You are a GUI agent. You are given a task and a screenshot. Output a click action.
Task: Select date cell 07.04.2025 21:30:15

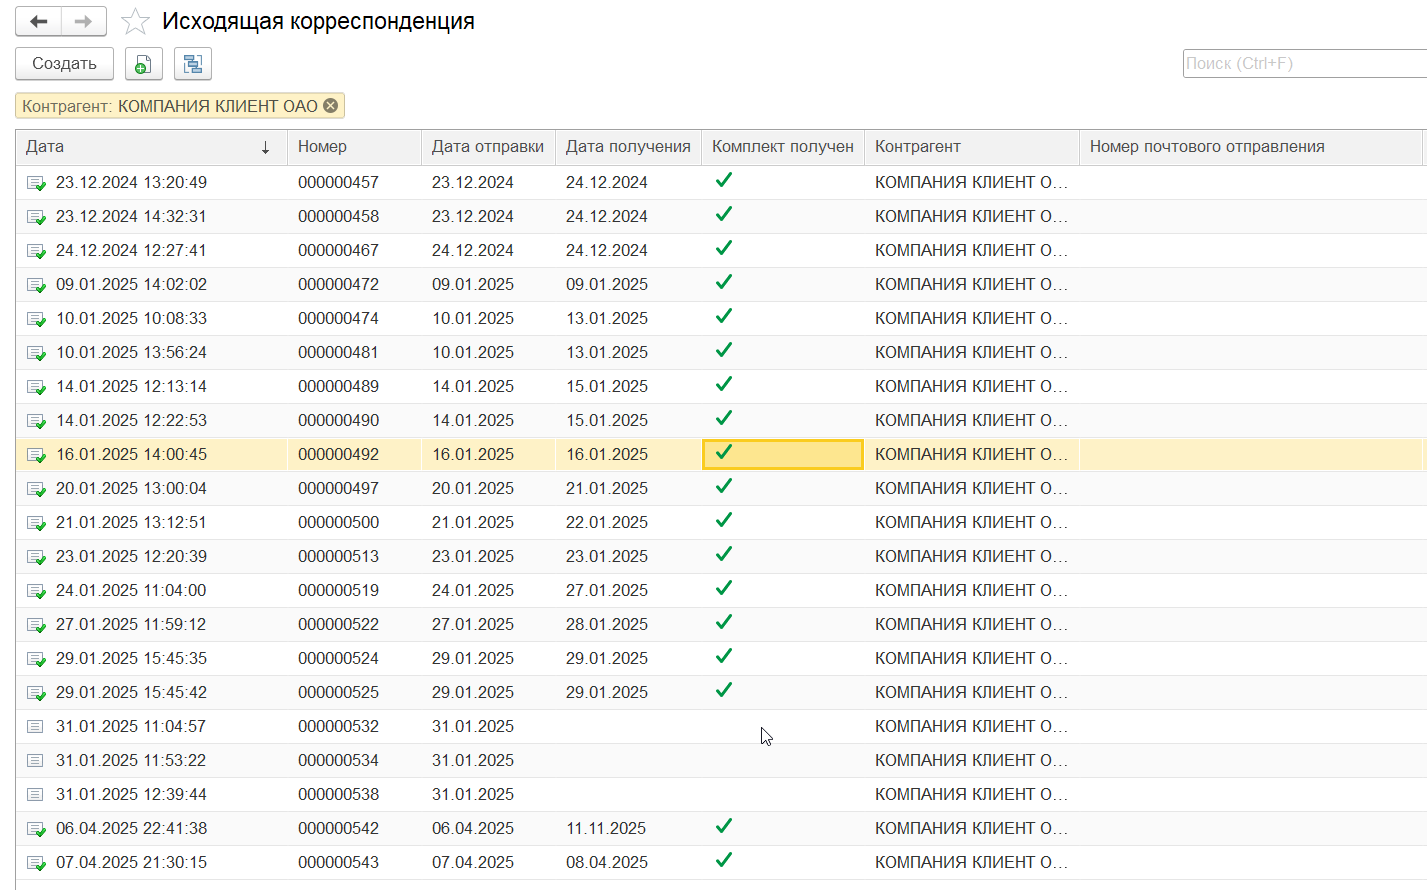coord(131,862)
